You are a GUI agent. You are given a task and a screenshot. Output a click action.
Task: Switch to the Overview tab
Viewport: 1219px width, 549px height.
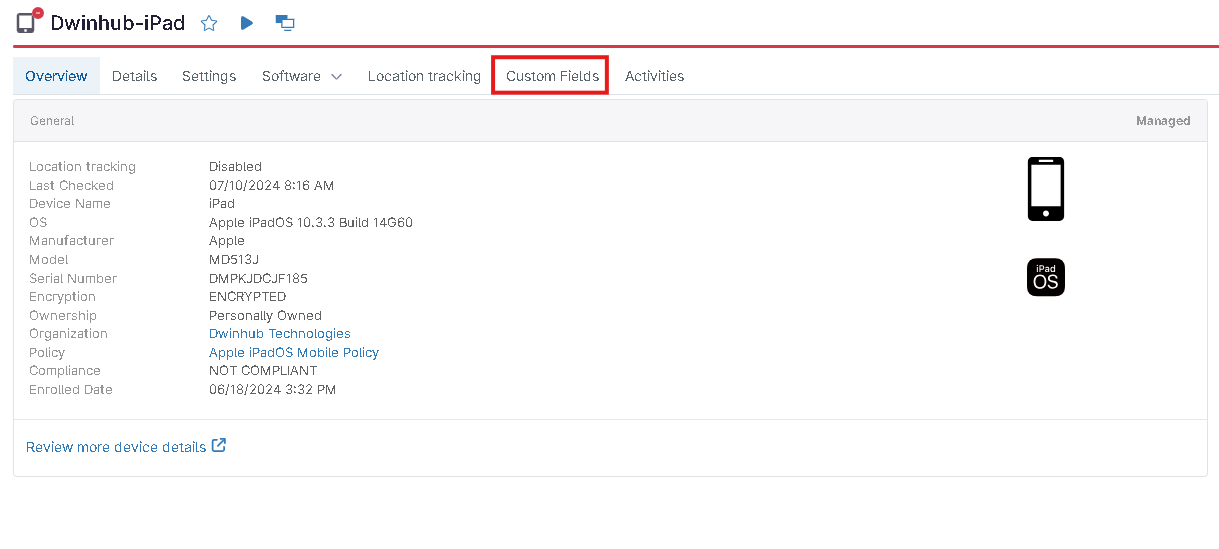(x=57, y=76)
